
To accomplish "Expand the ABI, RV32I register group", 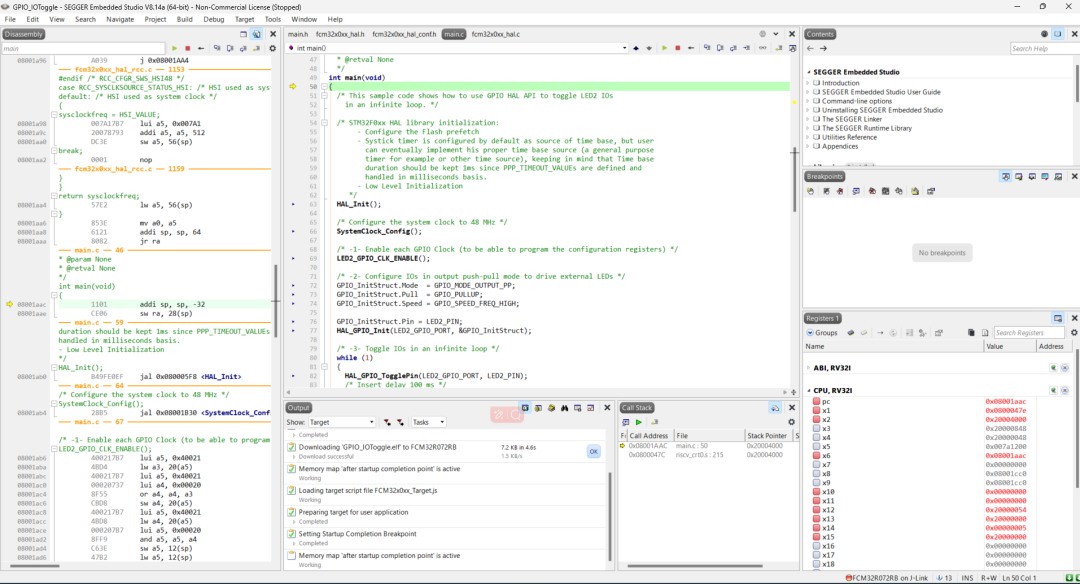I will tap(809, 367).
